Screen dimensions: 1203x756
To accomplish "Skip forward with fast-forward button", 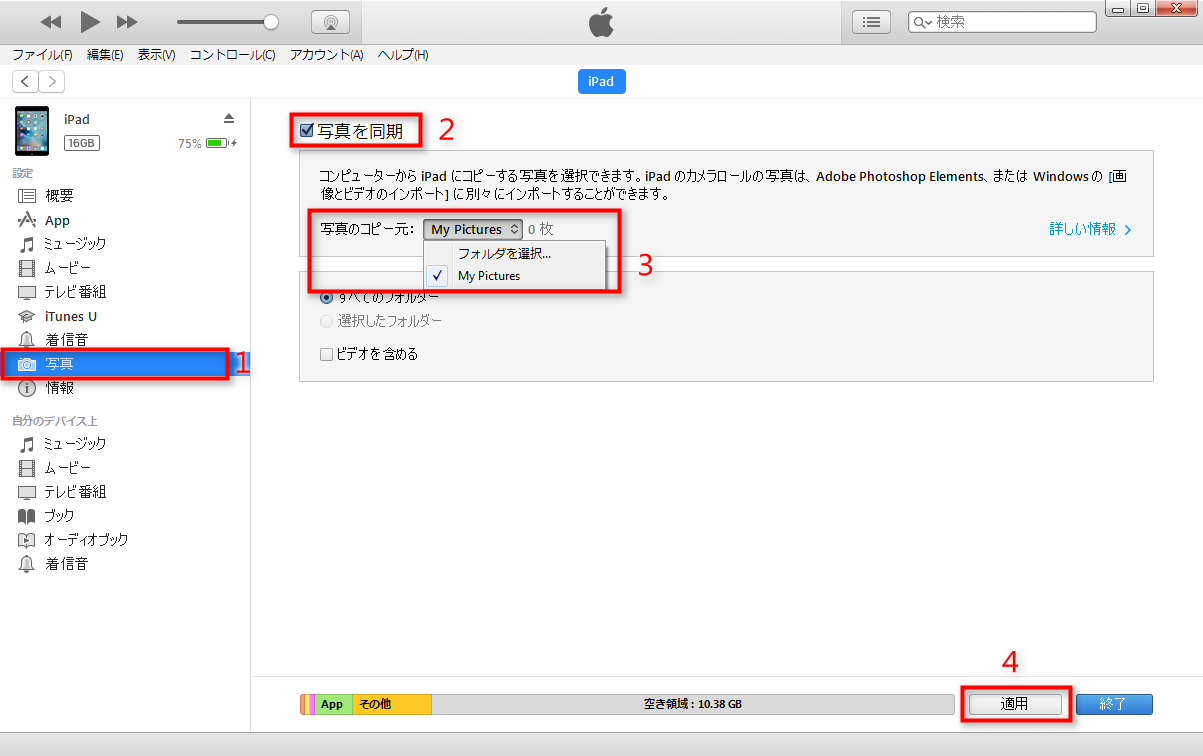I will (x=127, y=22).
